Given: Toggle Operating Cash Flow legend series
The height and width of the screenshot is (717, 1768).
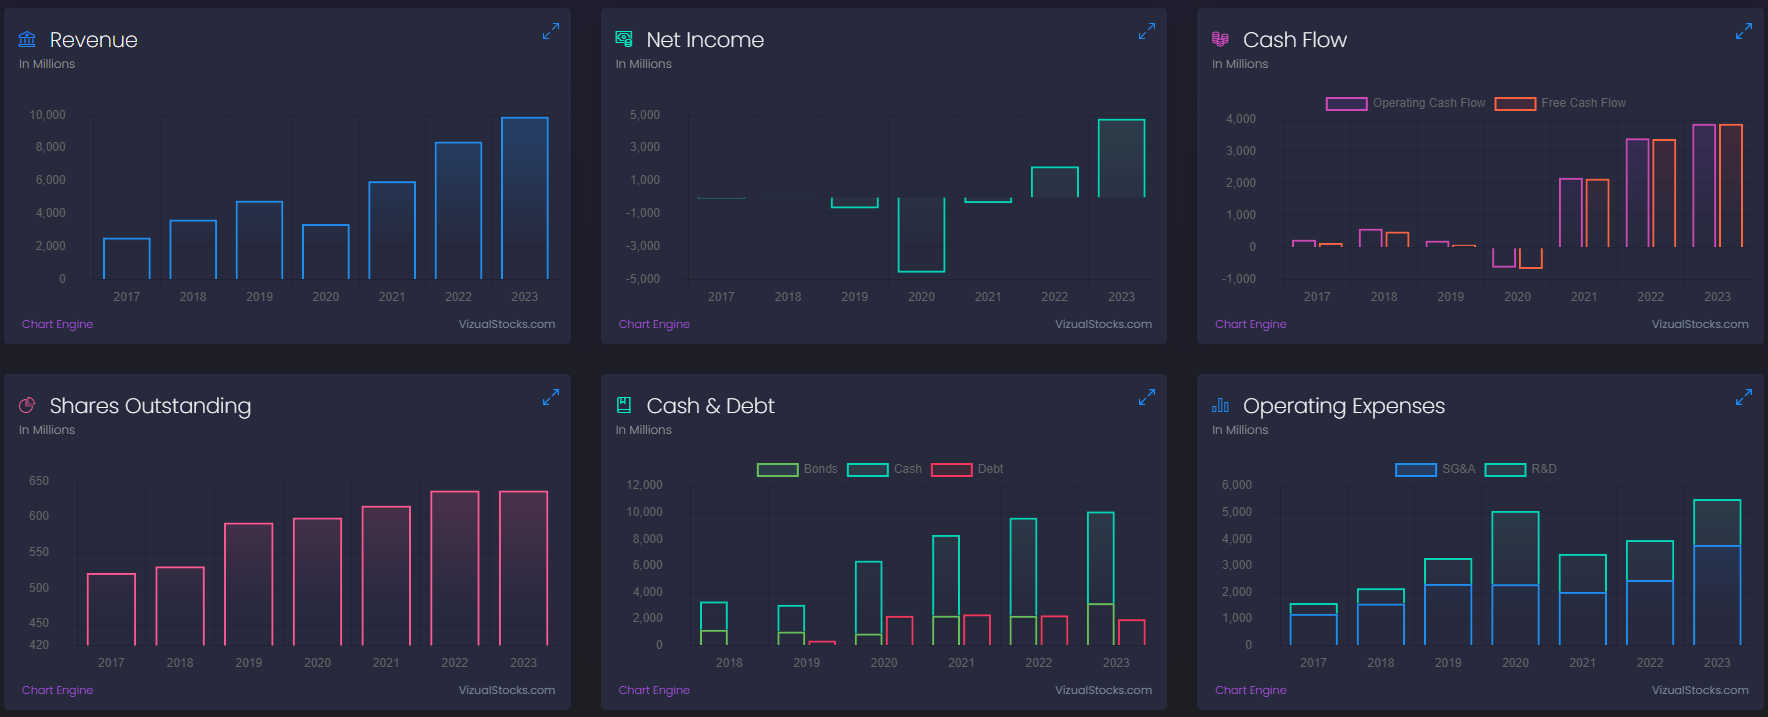Looking at the screenshot, I should [1406, 103].
